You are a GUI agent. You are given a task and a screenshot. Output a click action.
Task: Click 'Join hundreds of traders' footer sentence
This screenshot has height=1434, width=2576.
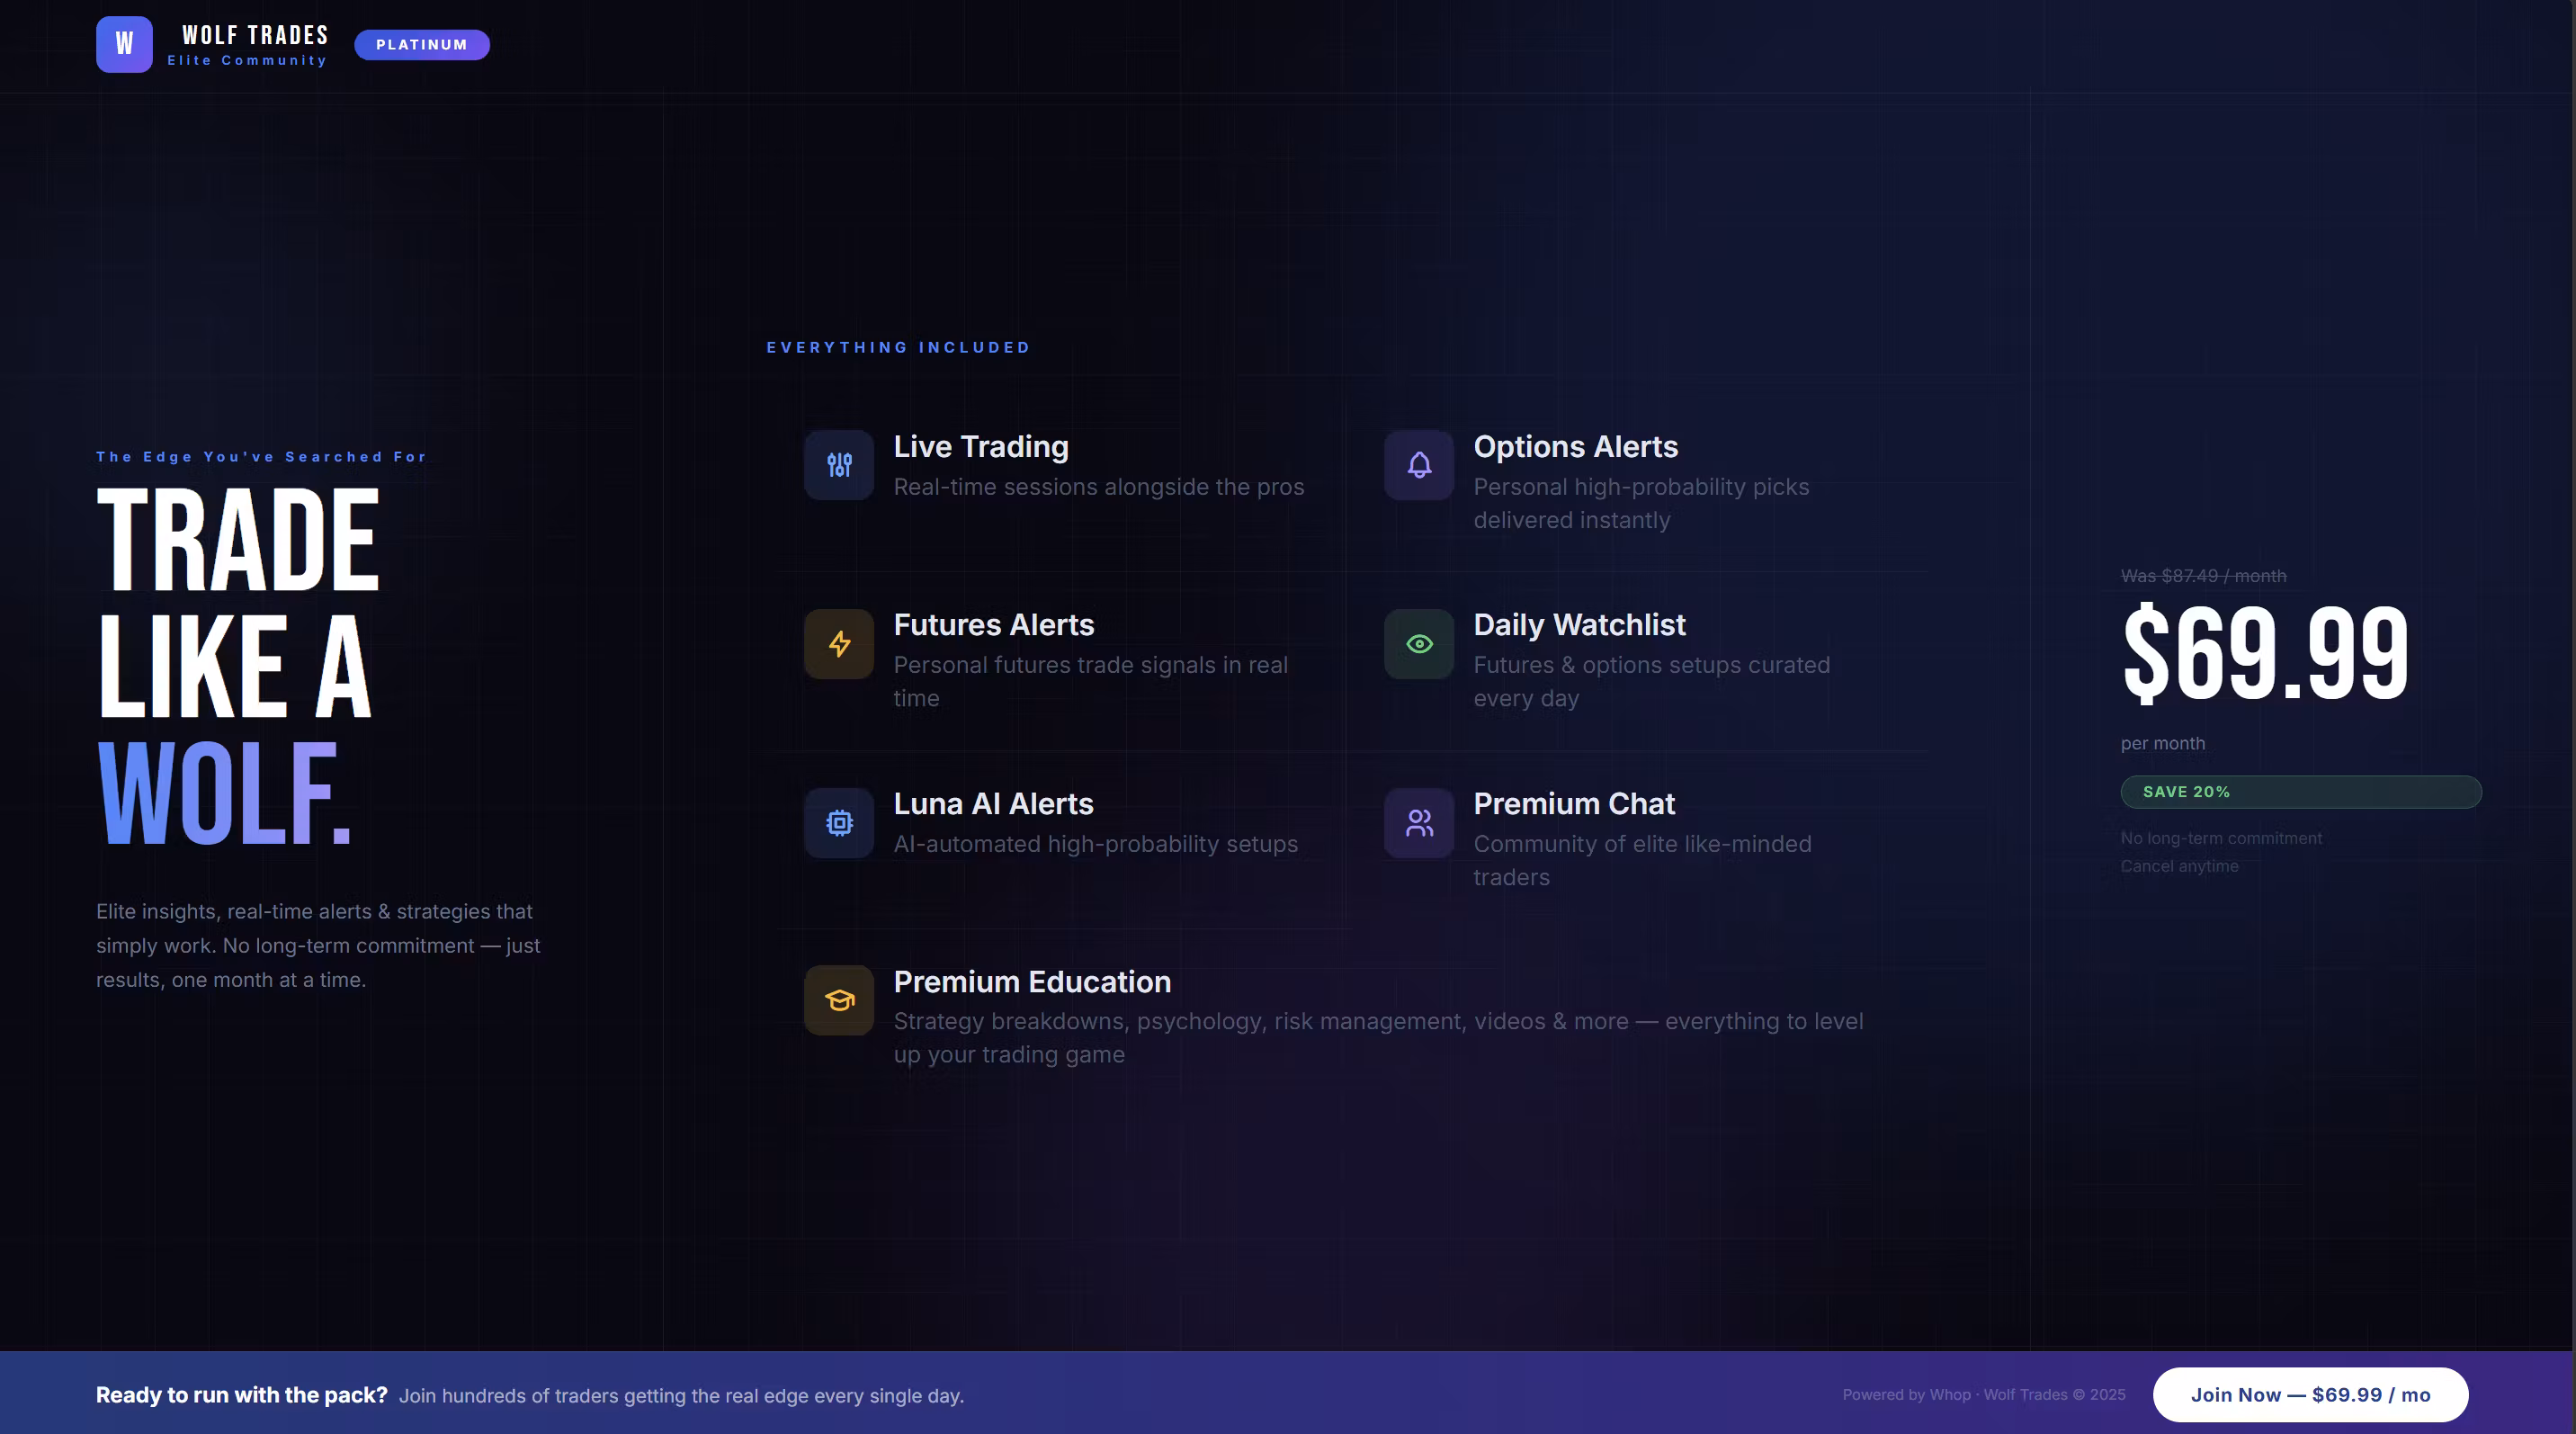pyautogui.click(x=681, y=1396)
